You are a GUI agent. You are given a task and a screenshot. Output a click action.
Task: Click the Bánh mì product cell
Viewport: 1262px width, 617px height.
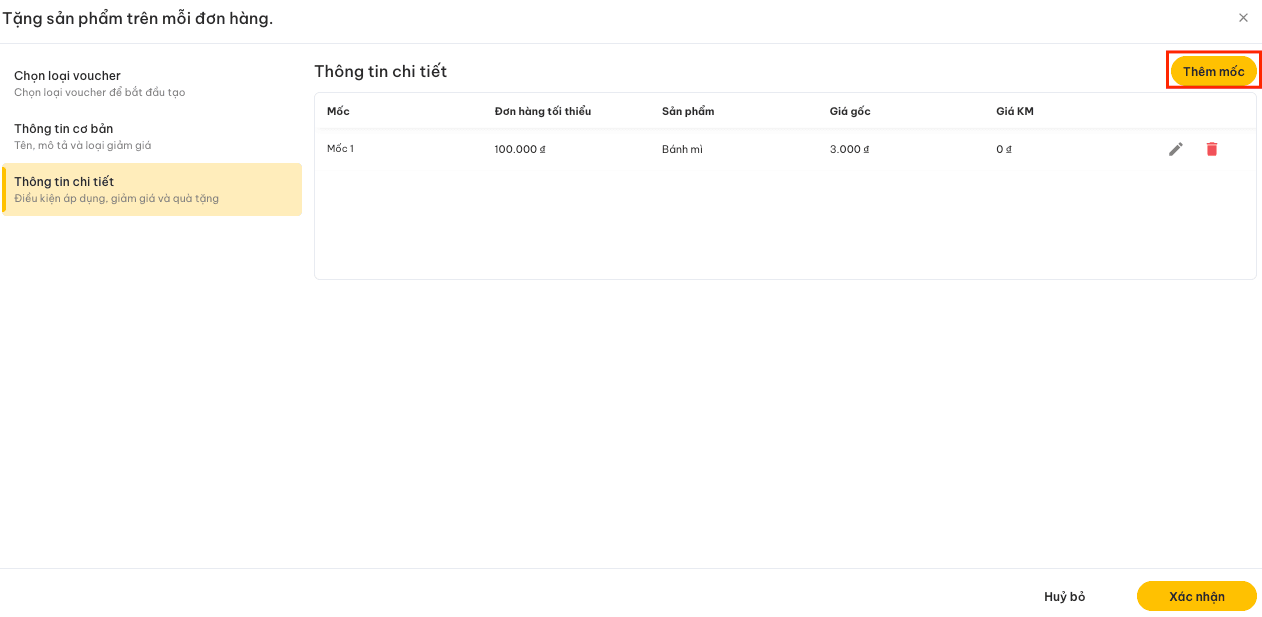pyautogui.click(x=682, y=149)
